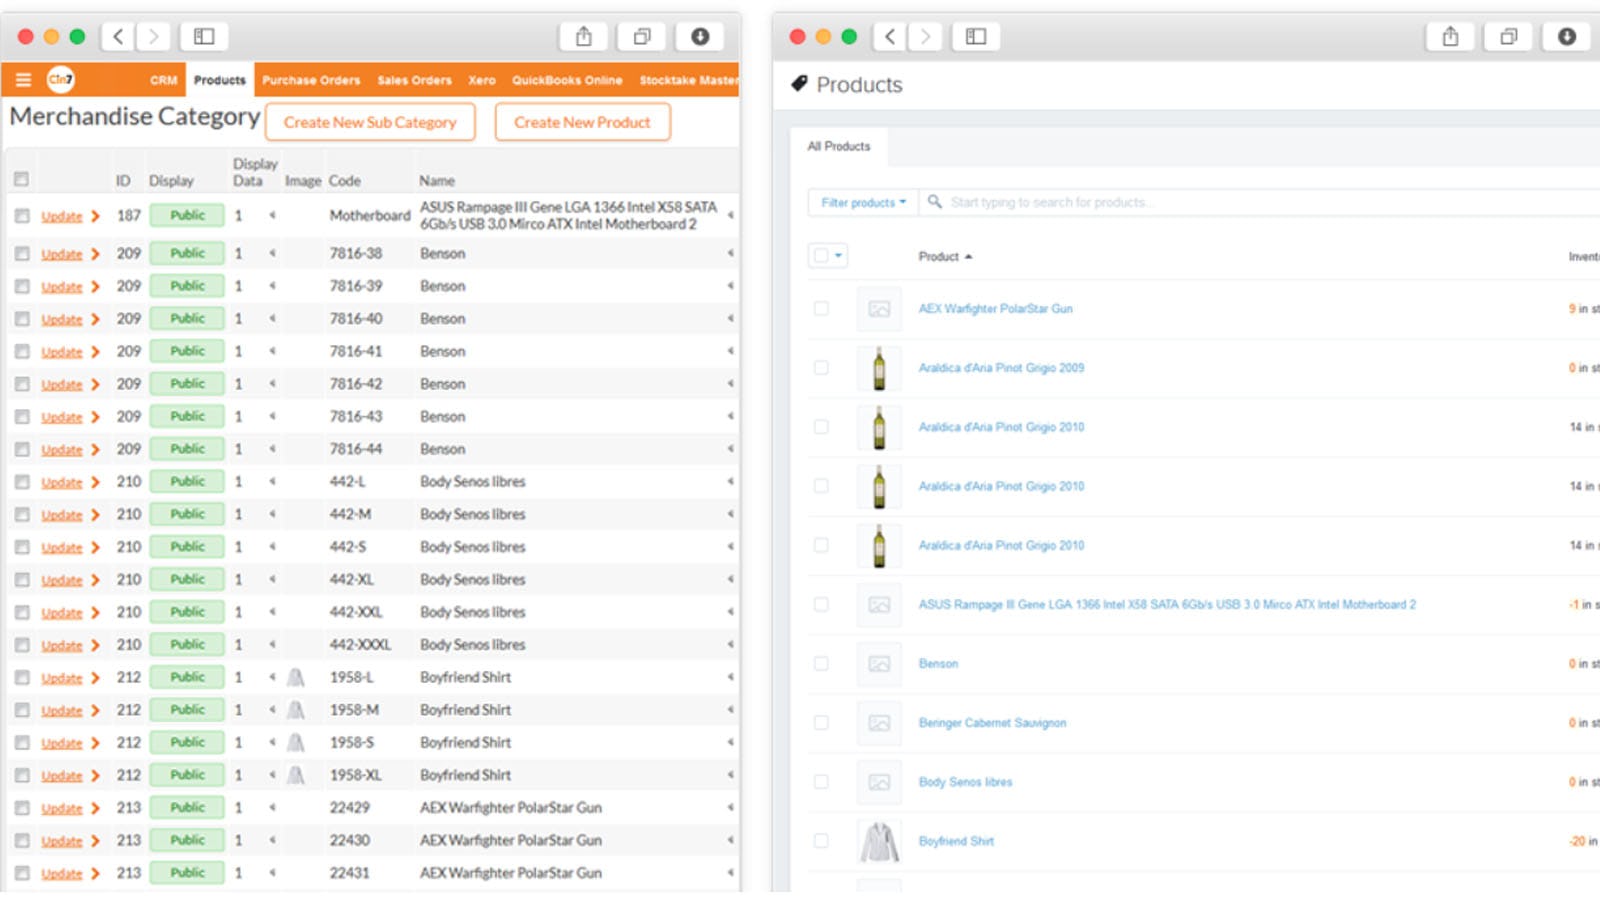Open the Stocktake Master tab

689,80
